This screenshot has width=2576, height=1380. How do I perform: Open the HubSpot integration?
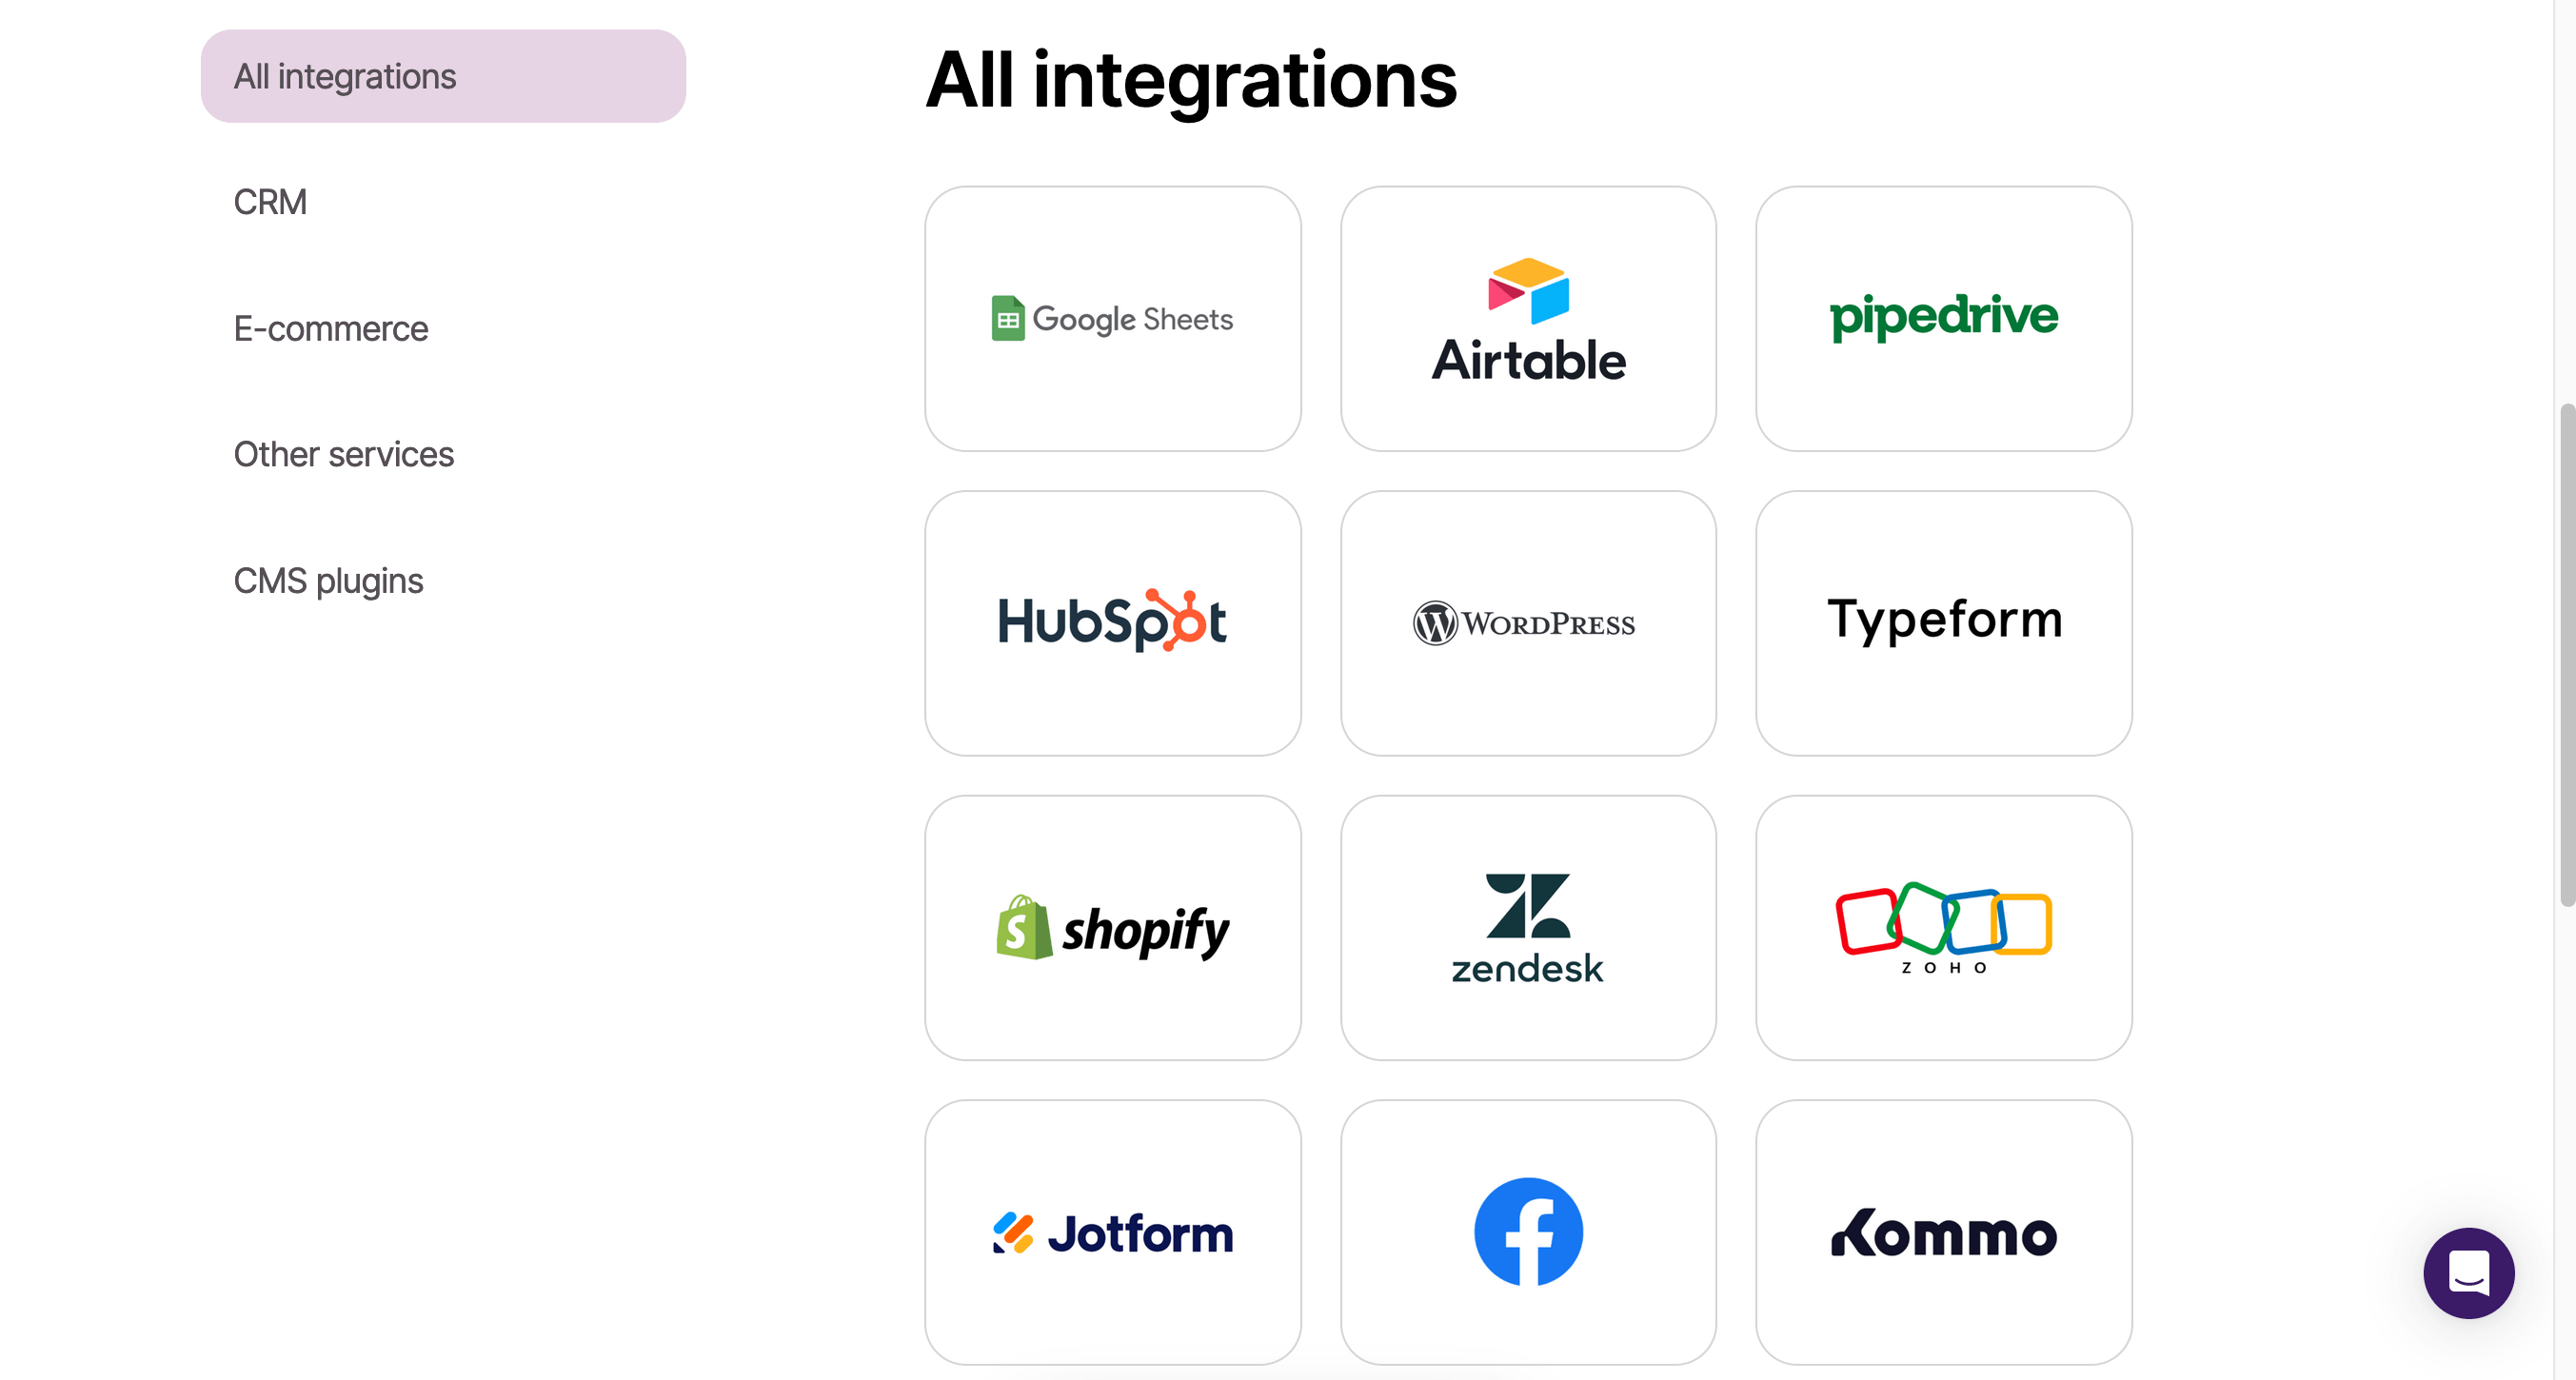point(1113,621)
